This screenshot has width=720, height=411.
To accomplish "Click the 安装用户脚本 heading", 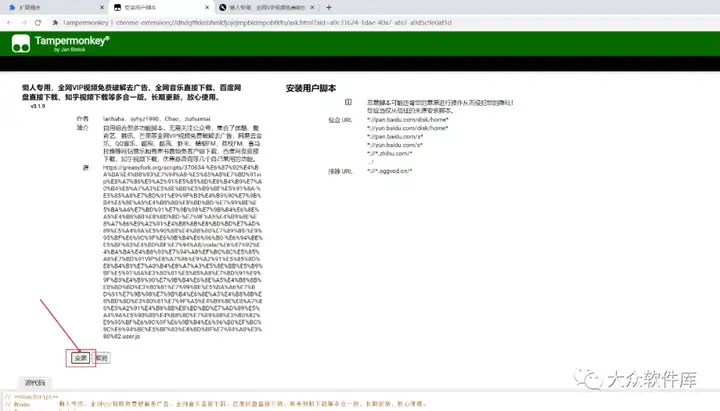I will [x=311, y=88].
